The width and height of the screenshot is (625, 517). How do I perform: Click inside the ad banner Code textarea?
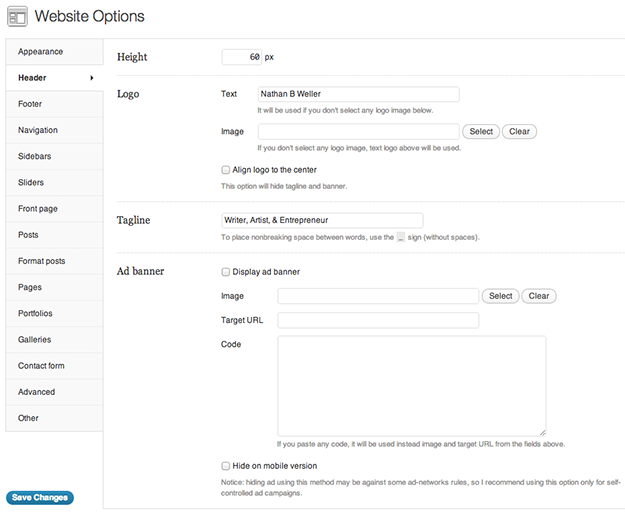point(411,385)
